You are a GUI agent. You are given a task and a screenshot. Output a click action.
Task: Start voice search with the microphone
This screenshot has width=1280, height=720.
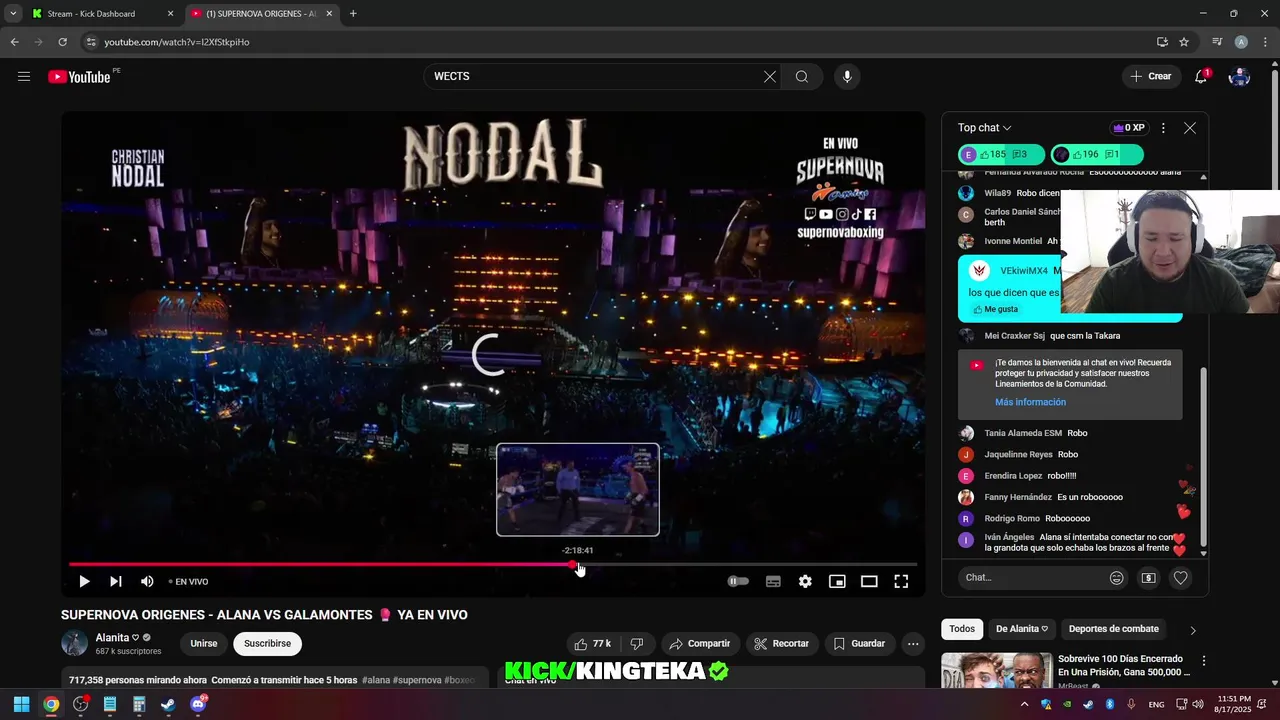(x=847, y=76)
